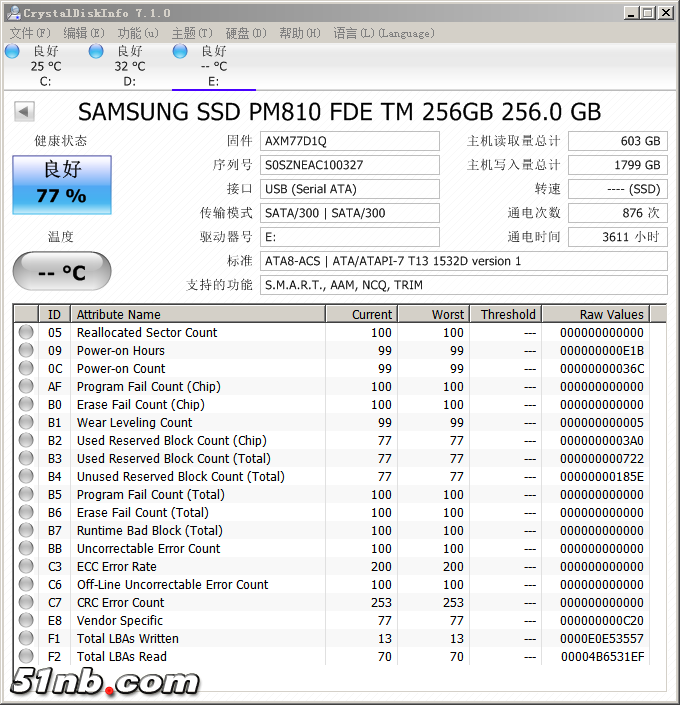The width and height of the screenshot is (680, 705).
Task: Click status circle for Vendor Specific
Action: [26, 620]
